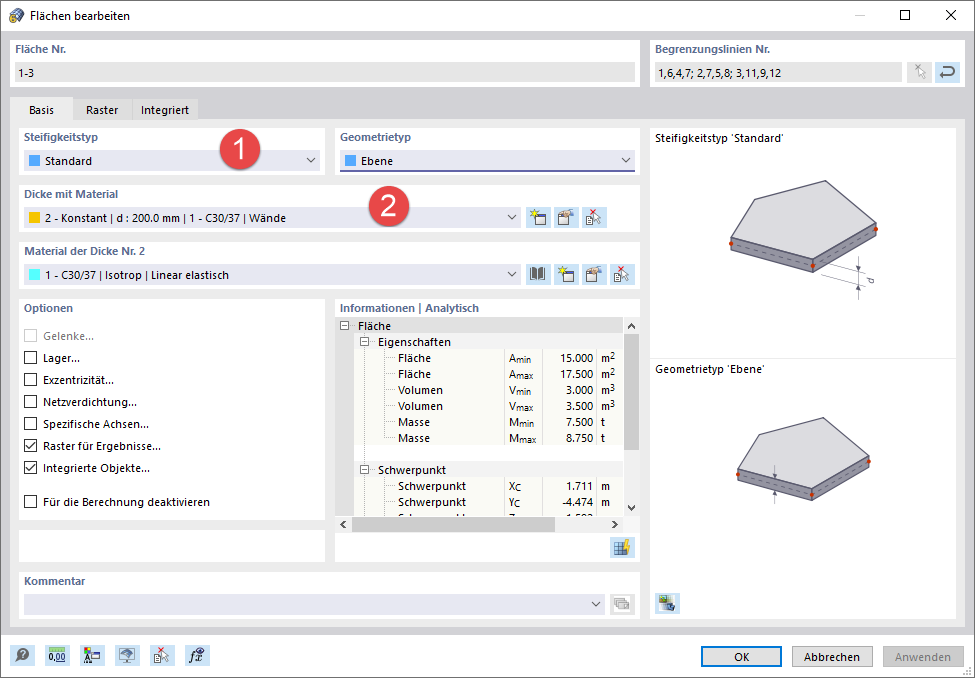The height and width of the screenshot is (678, 975).
Task: Click the comment library icon beside Kommentar
Action: click(622, 604)
